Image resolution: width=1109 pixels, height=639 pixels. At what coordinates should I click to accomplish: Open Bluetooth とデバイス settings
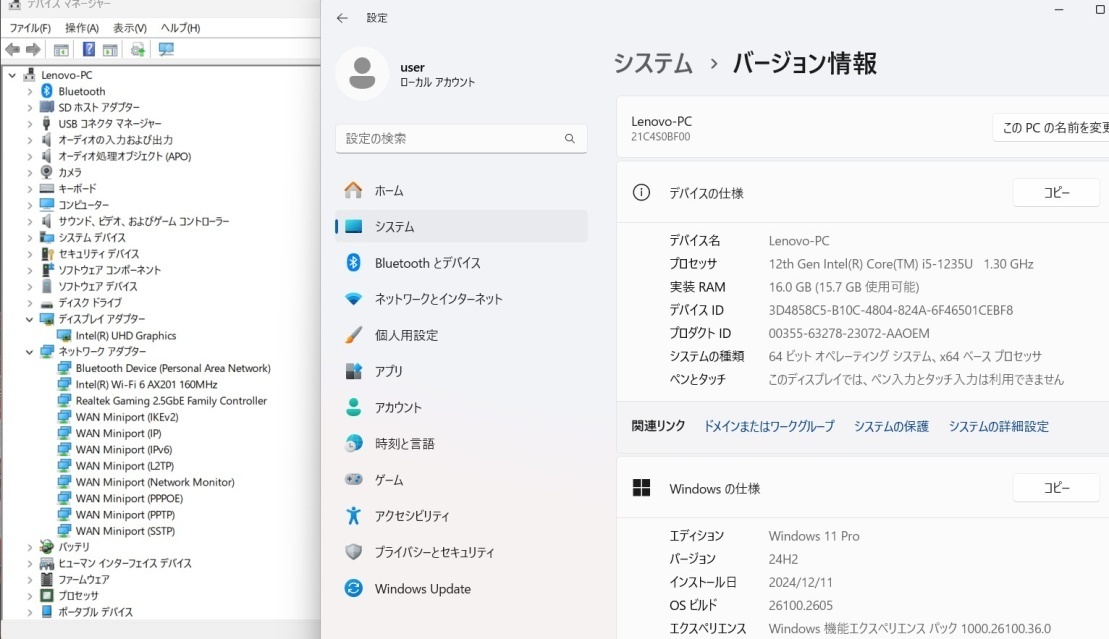pos(430,262)
